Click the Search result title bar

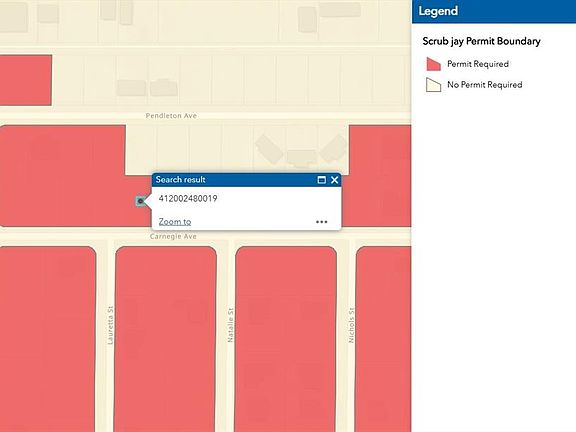tap(235, 180)
